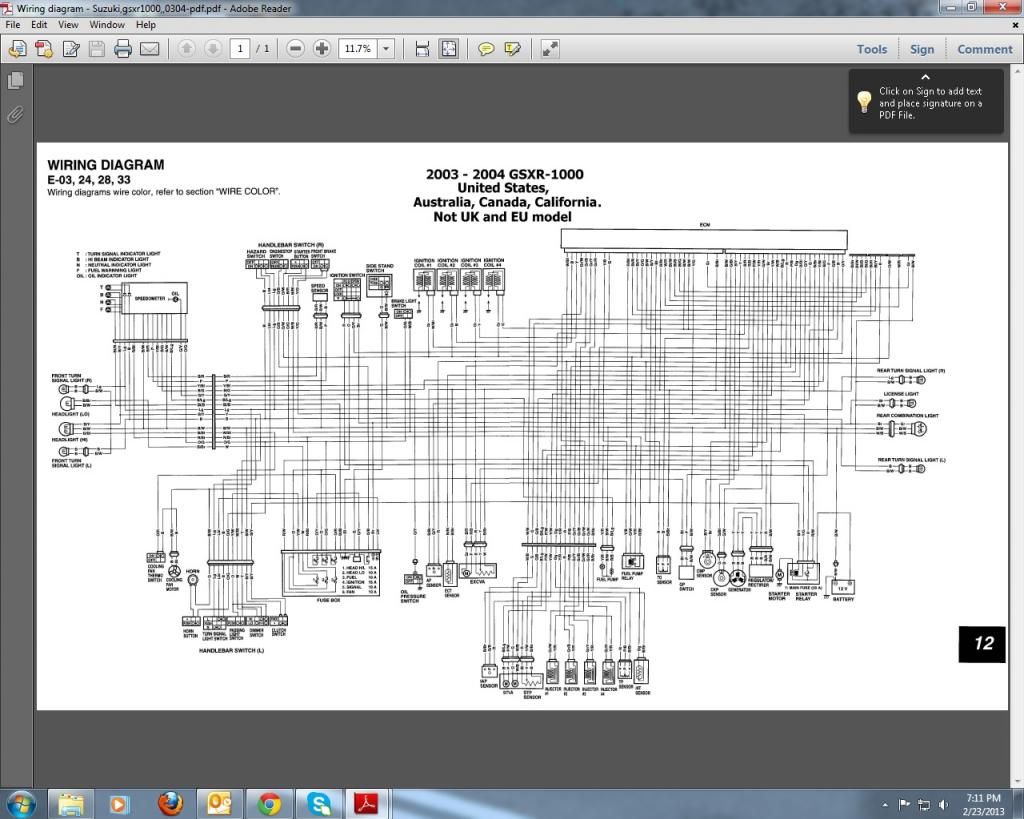Show hidden tray icons arrow
This screenshot has width=1024, height=819.
coord(885,805)
